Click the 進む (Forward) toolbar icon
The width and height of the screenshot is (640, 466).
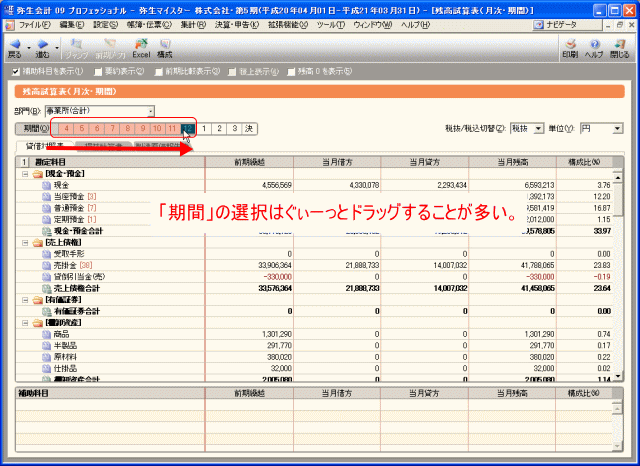coord(42,46)
